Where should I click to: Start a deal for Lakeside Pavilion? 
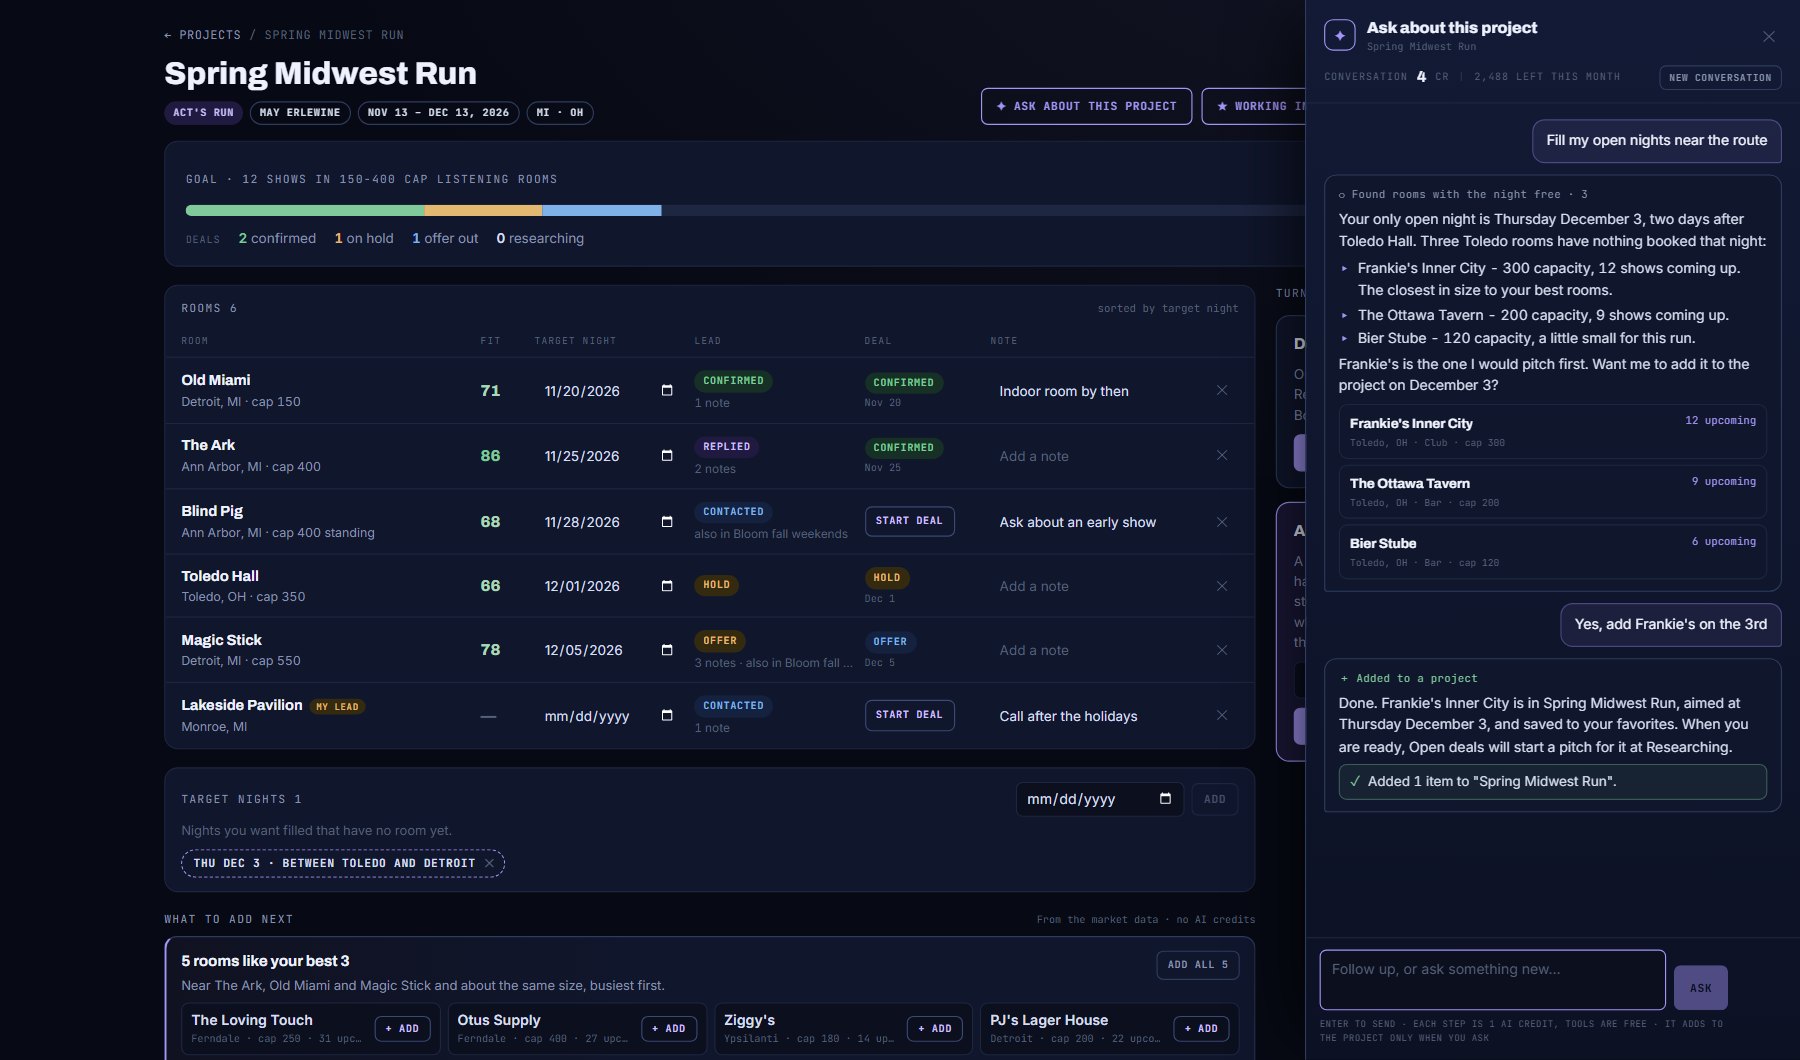point(909,715)
